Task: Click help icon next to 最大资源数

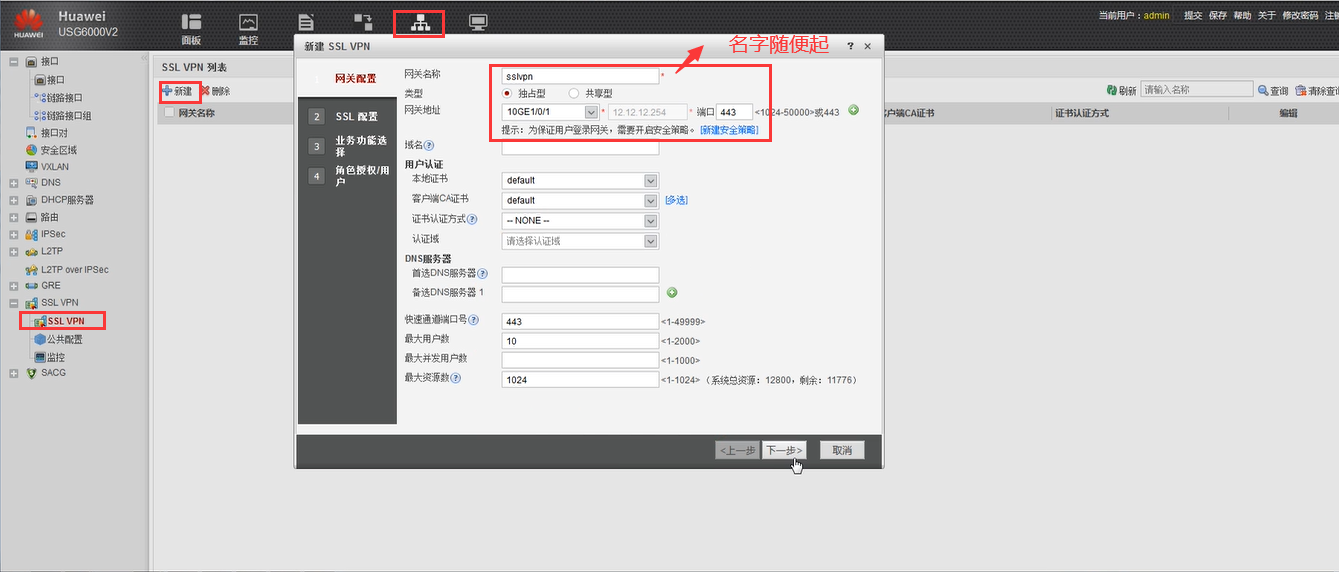Action: pyautogui.click(x=455, y=378)
